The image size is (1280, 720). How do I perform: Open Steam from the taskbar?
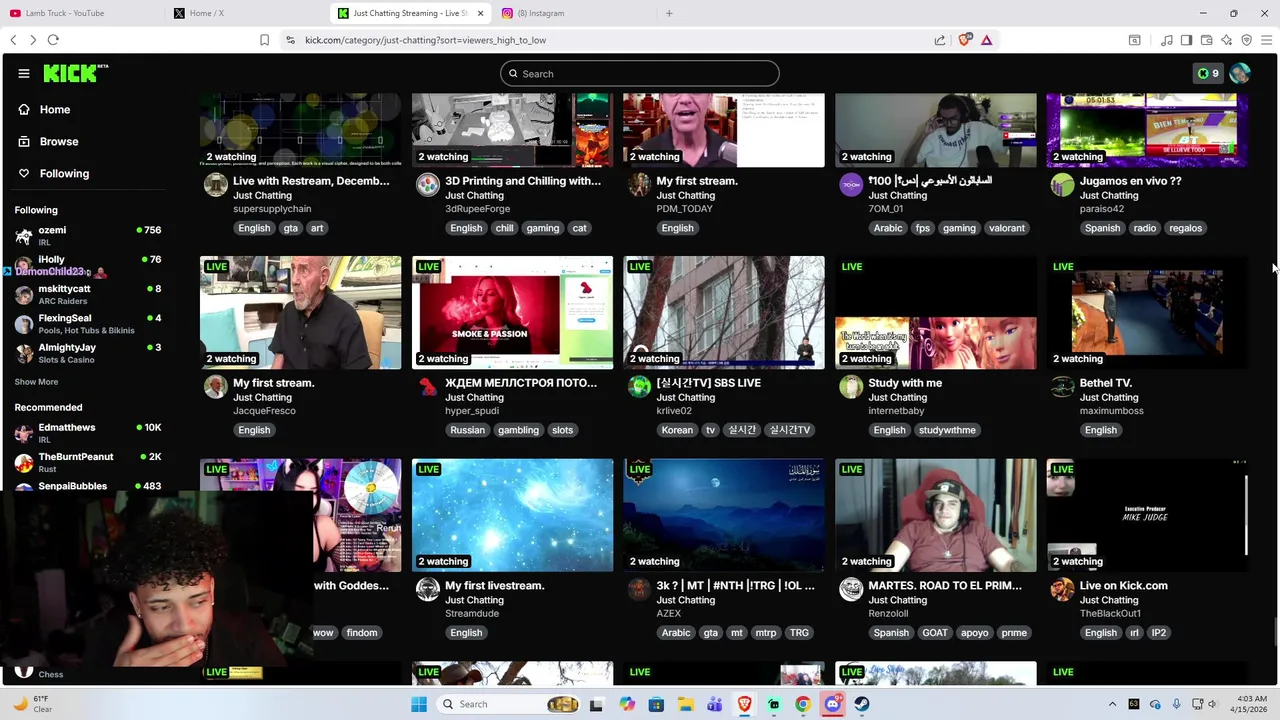pos(861,704)
